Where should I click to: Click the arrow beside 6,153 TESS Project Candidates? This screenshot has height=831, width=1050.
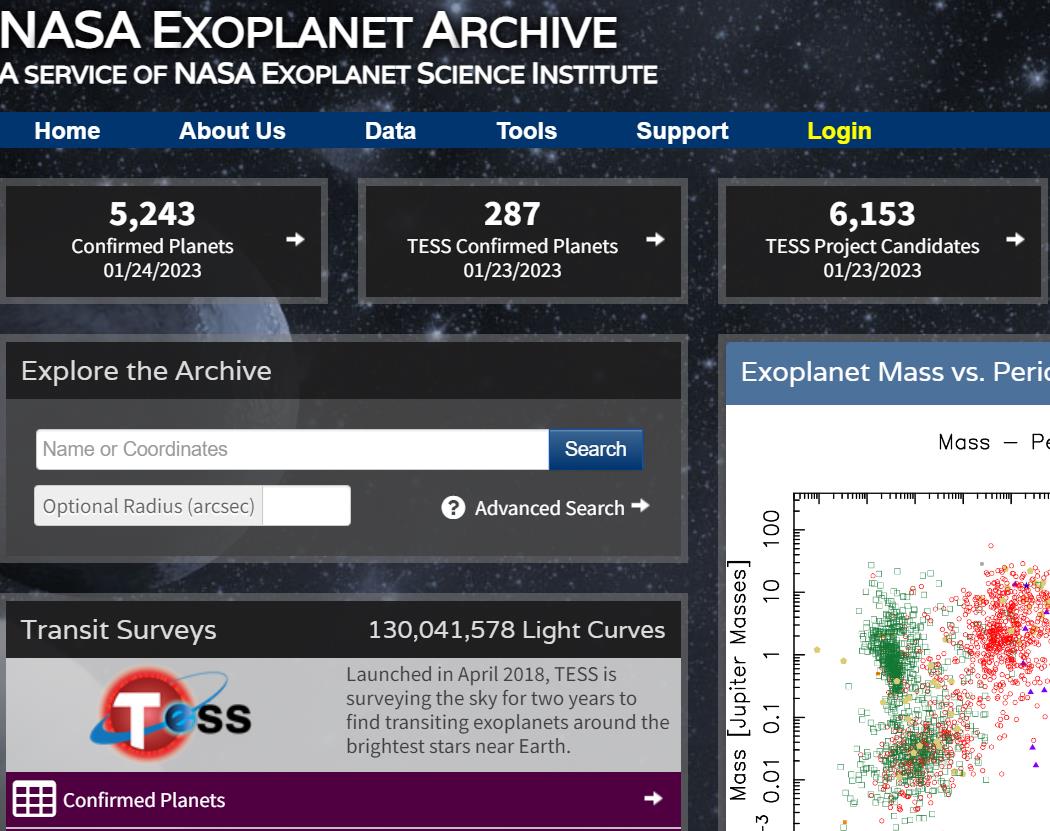[x=1015, y=239]
